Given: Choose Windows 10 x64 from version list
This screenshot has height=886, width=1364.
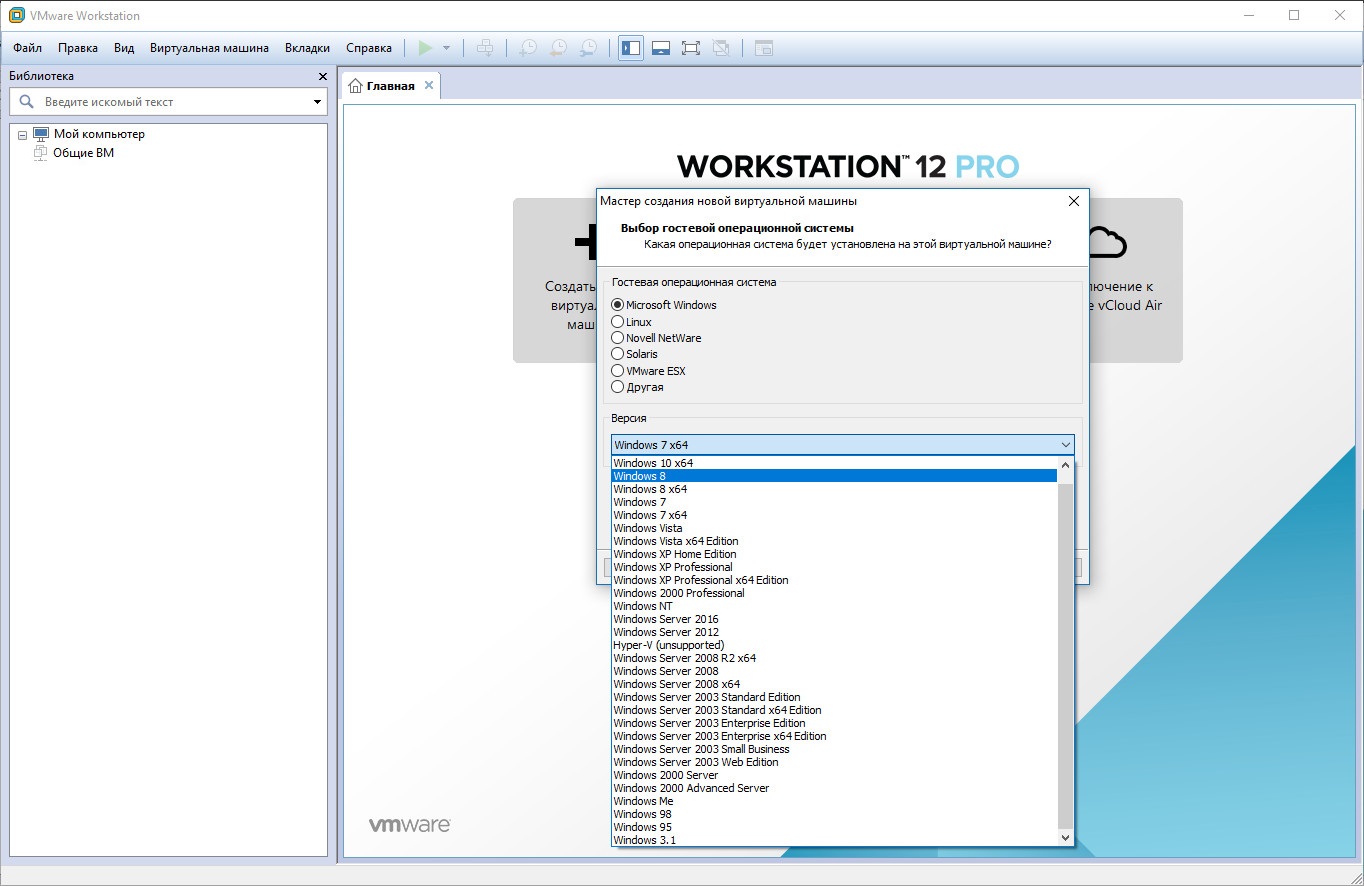Looking at the screenshot, I should 834,463.
